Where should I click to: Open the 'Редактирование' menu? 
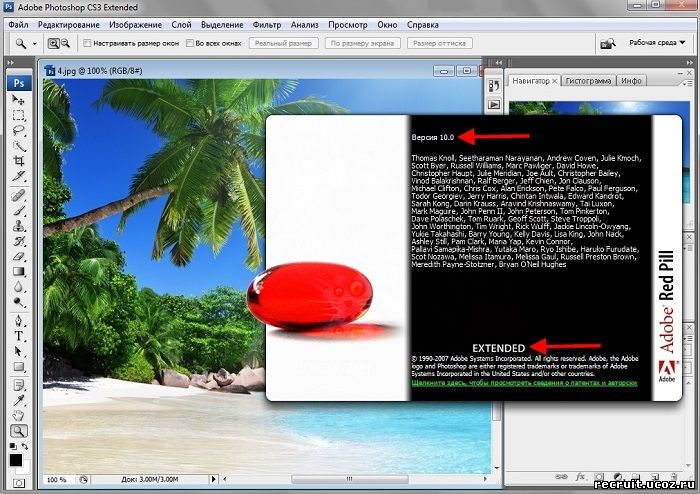point(69,25)
